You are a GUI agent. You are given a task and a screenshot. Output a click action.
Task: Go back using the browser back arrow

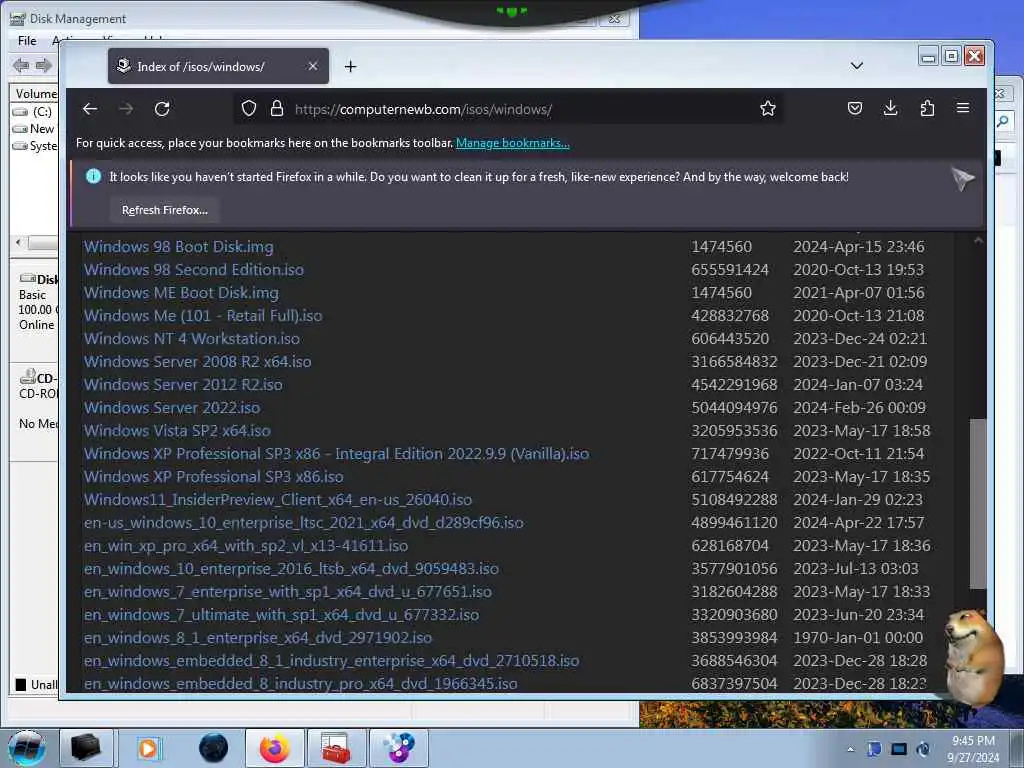click(90, 109)
